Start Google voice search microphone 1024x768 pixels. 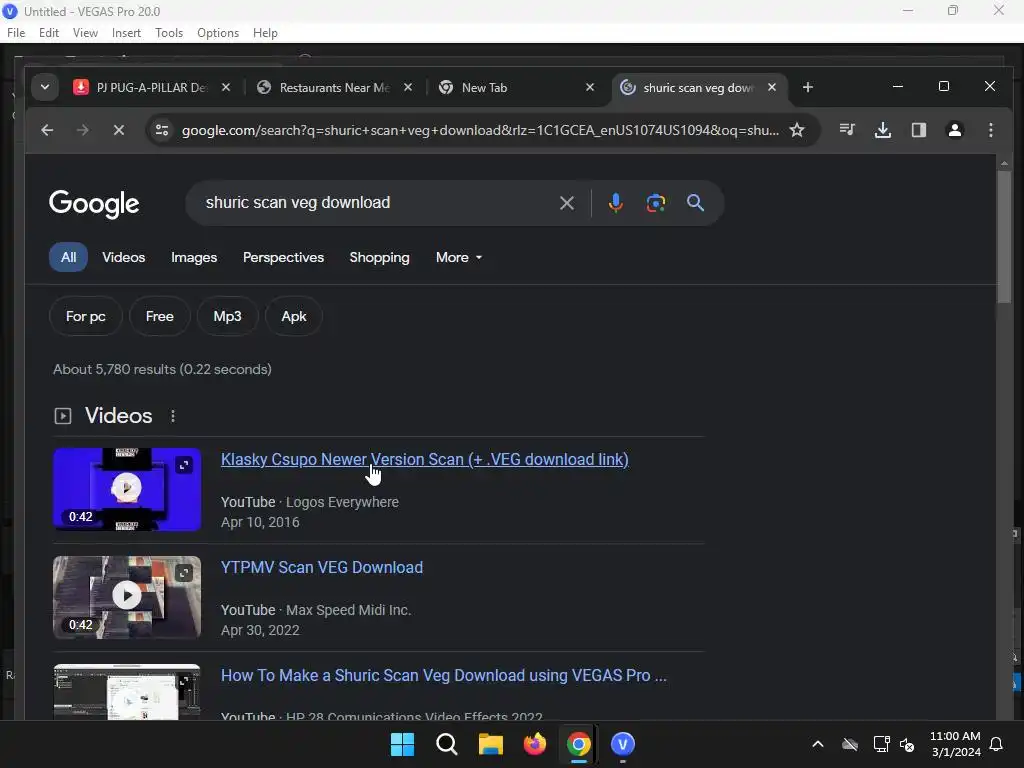point(615,203)
